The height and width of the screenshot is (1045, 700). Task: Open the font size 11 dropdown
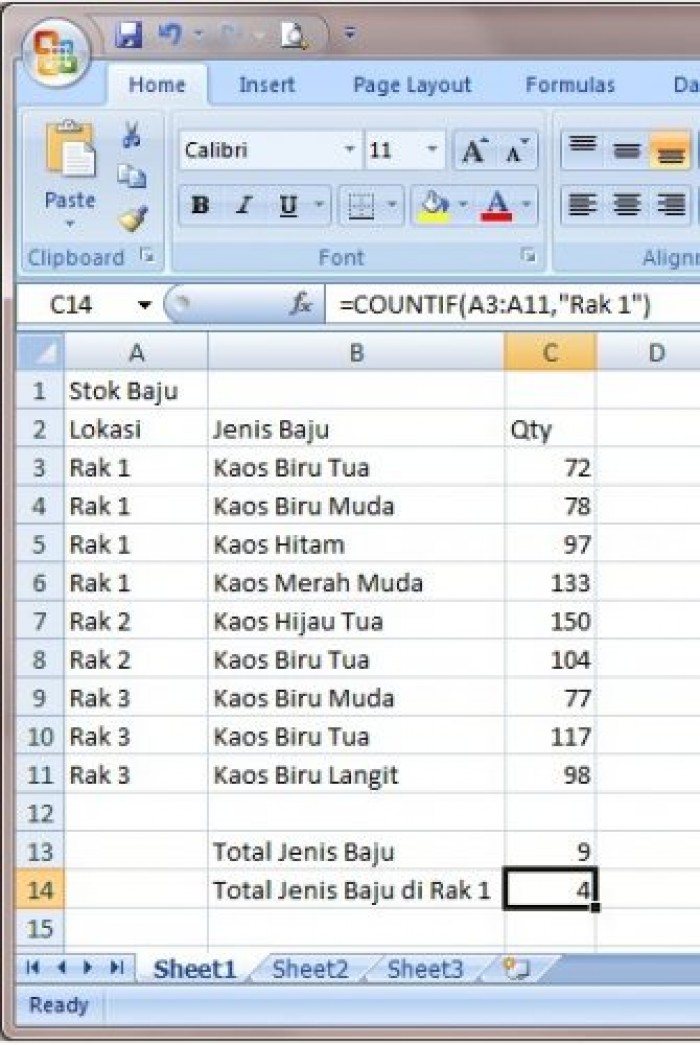pyautogui.click(x=432, y=149)
